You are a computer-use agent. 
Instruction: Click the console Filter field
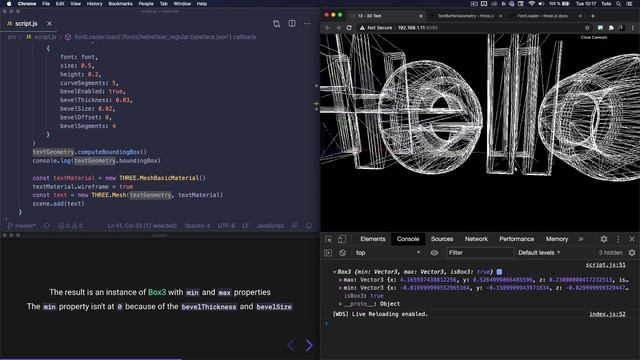tap(480, 253)
